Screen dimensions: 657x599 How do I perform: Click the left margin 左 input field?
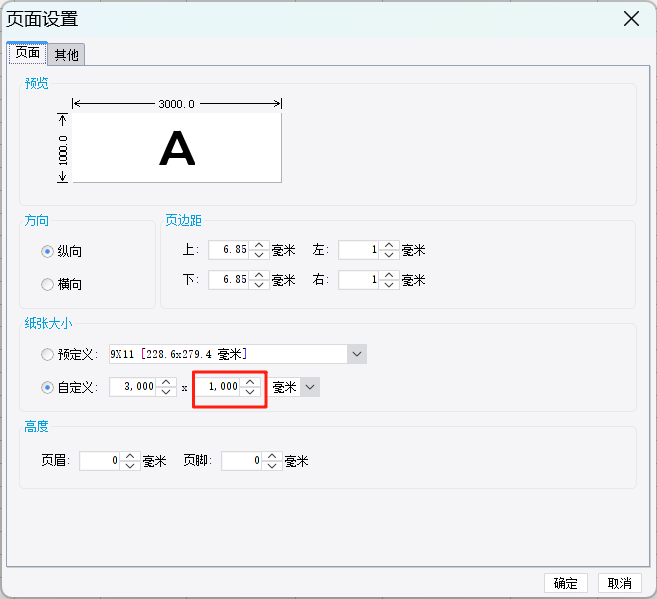[x=359, y=250]
